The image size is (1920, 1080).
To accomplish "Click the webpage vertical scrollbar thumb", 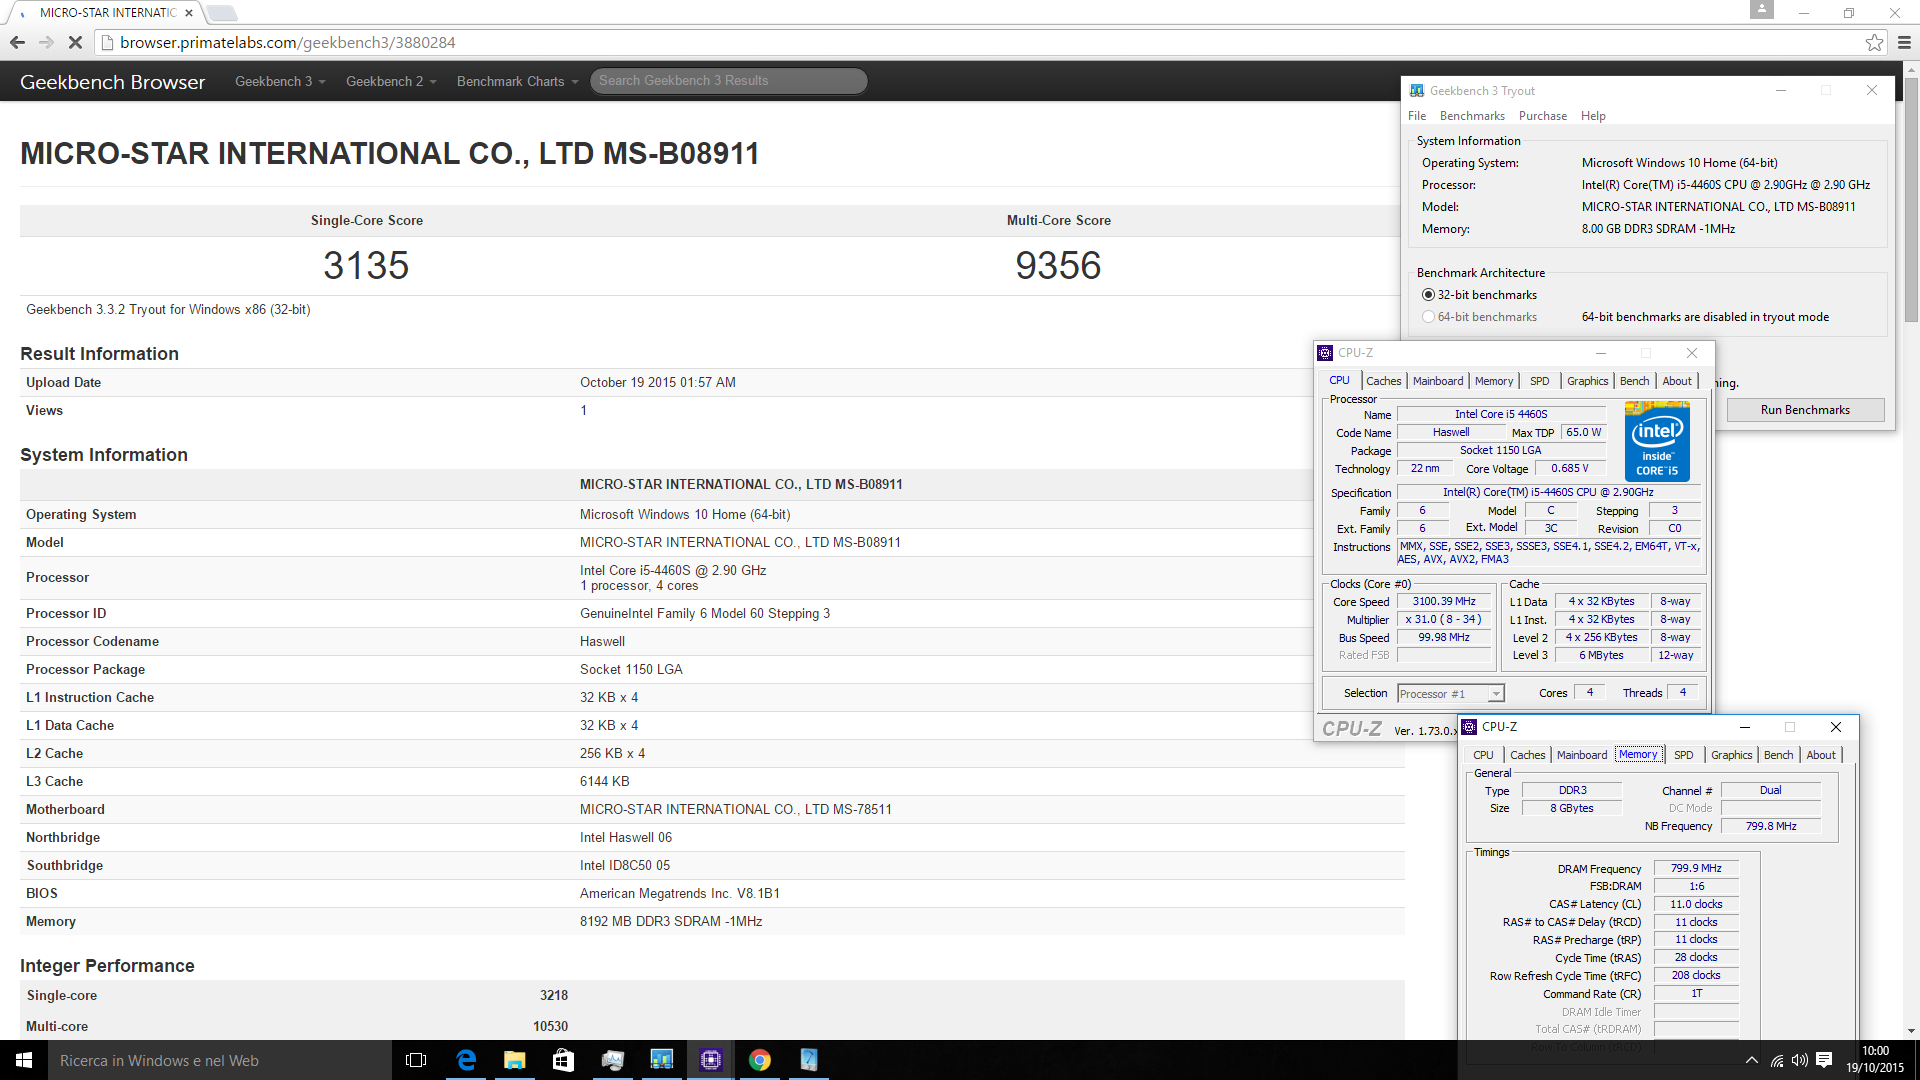I will [x=1912, y=198].
